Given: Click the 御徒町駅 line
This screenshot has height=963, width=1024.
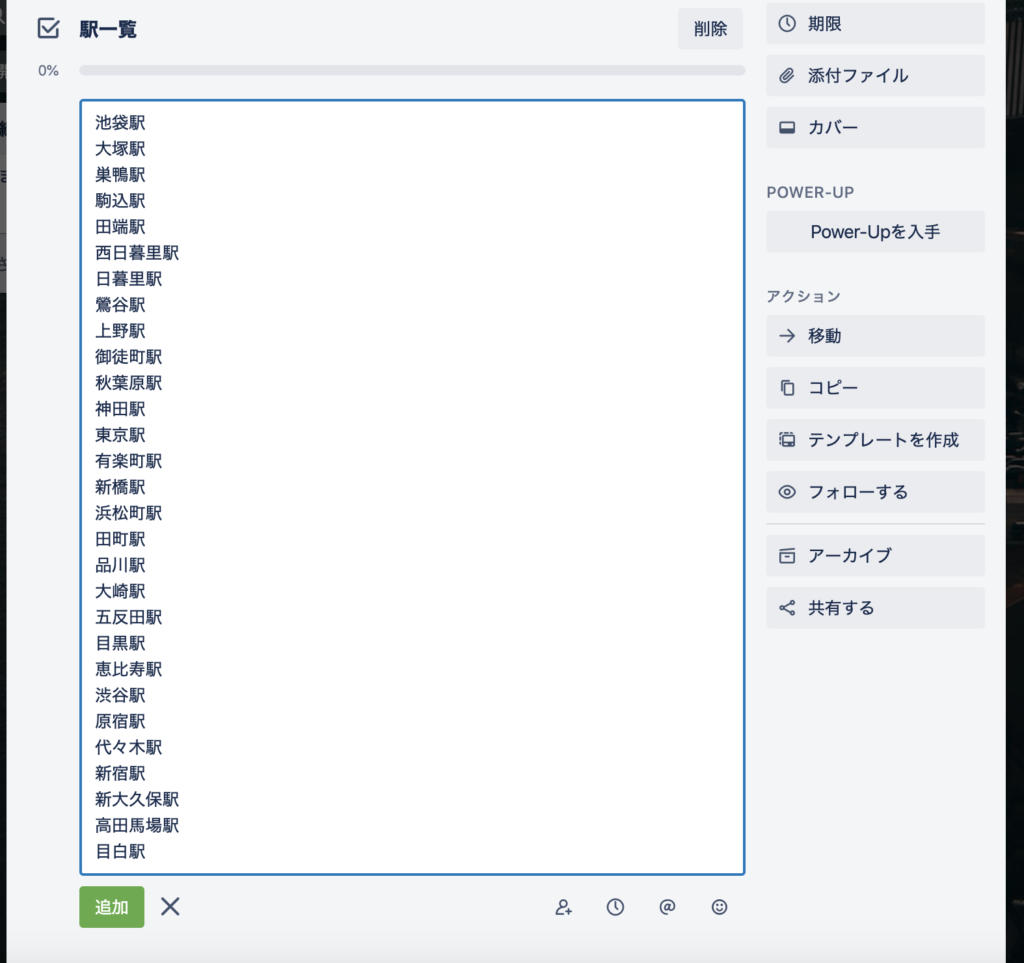Looking at the screenshot, I should pyautogui.click(x=129, y=357).
